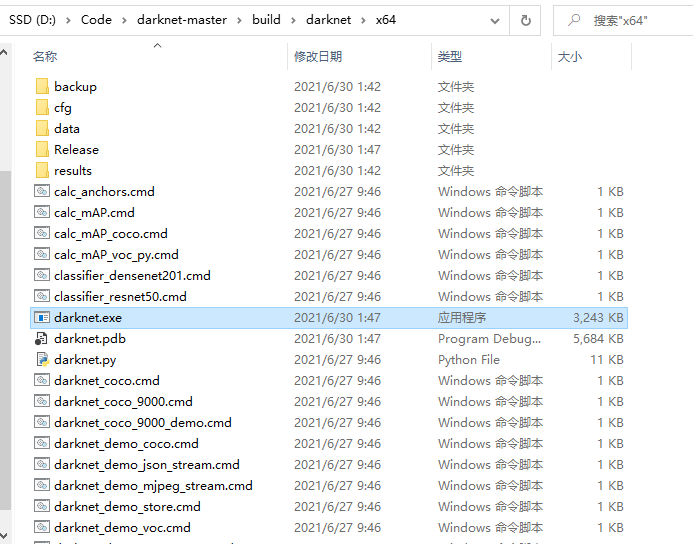Screen dimensions: 693x550
Task: Click the cfg folder icon
Action: coord(42,108)
